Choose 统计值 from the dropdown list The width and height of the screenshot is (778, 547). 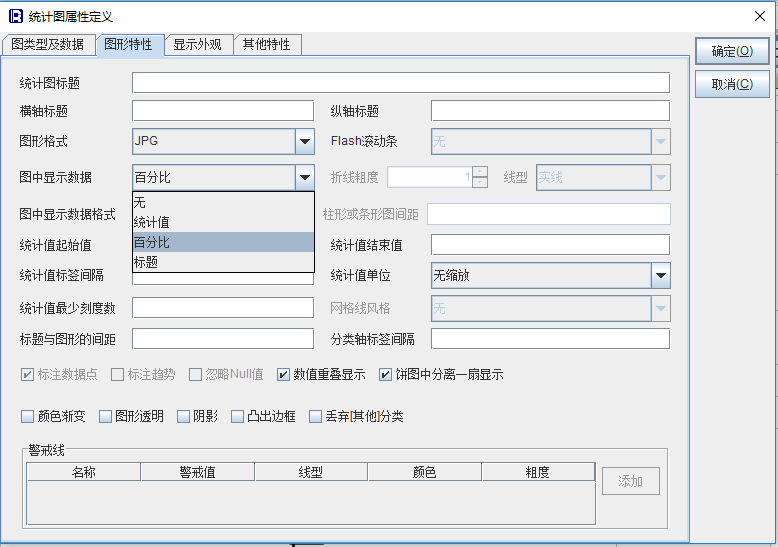coord(223,222)
